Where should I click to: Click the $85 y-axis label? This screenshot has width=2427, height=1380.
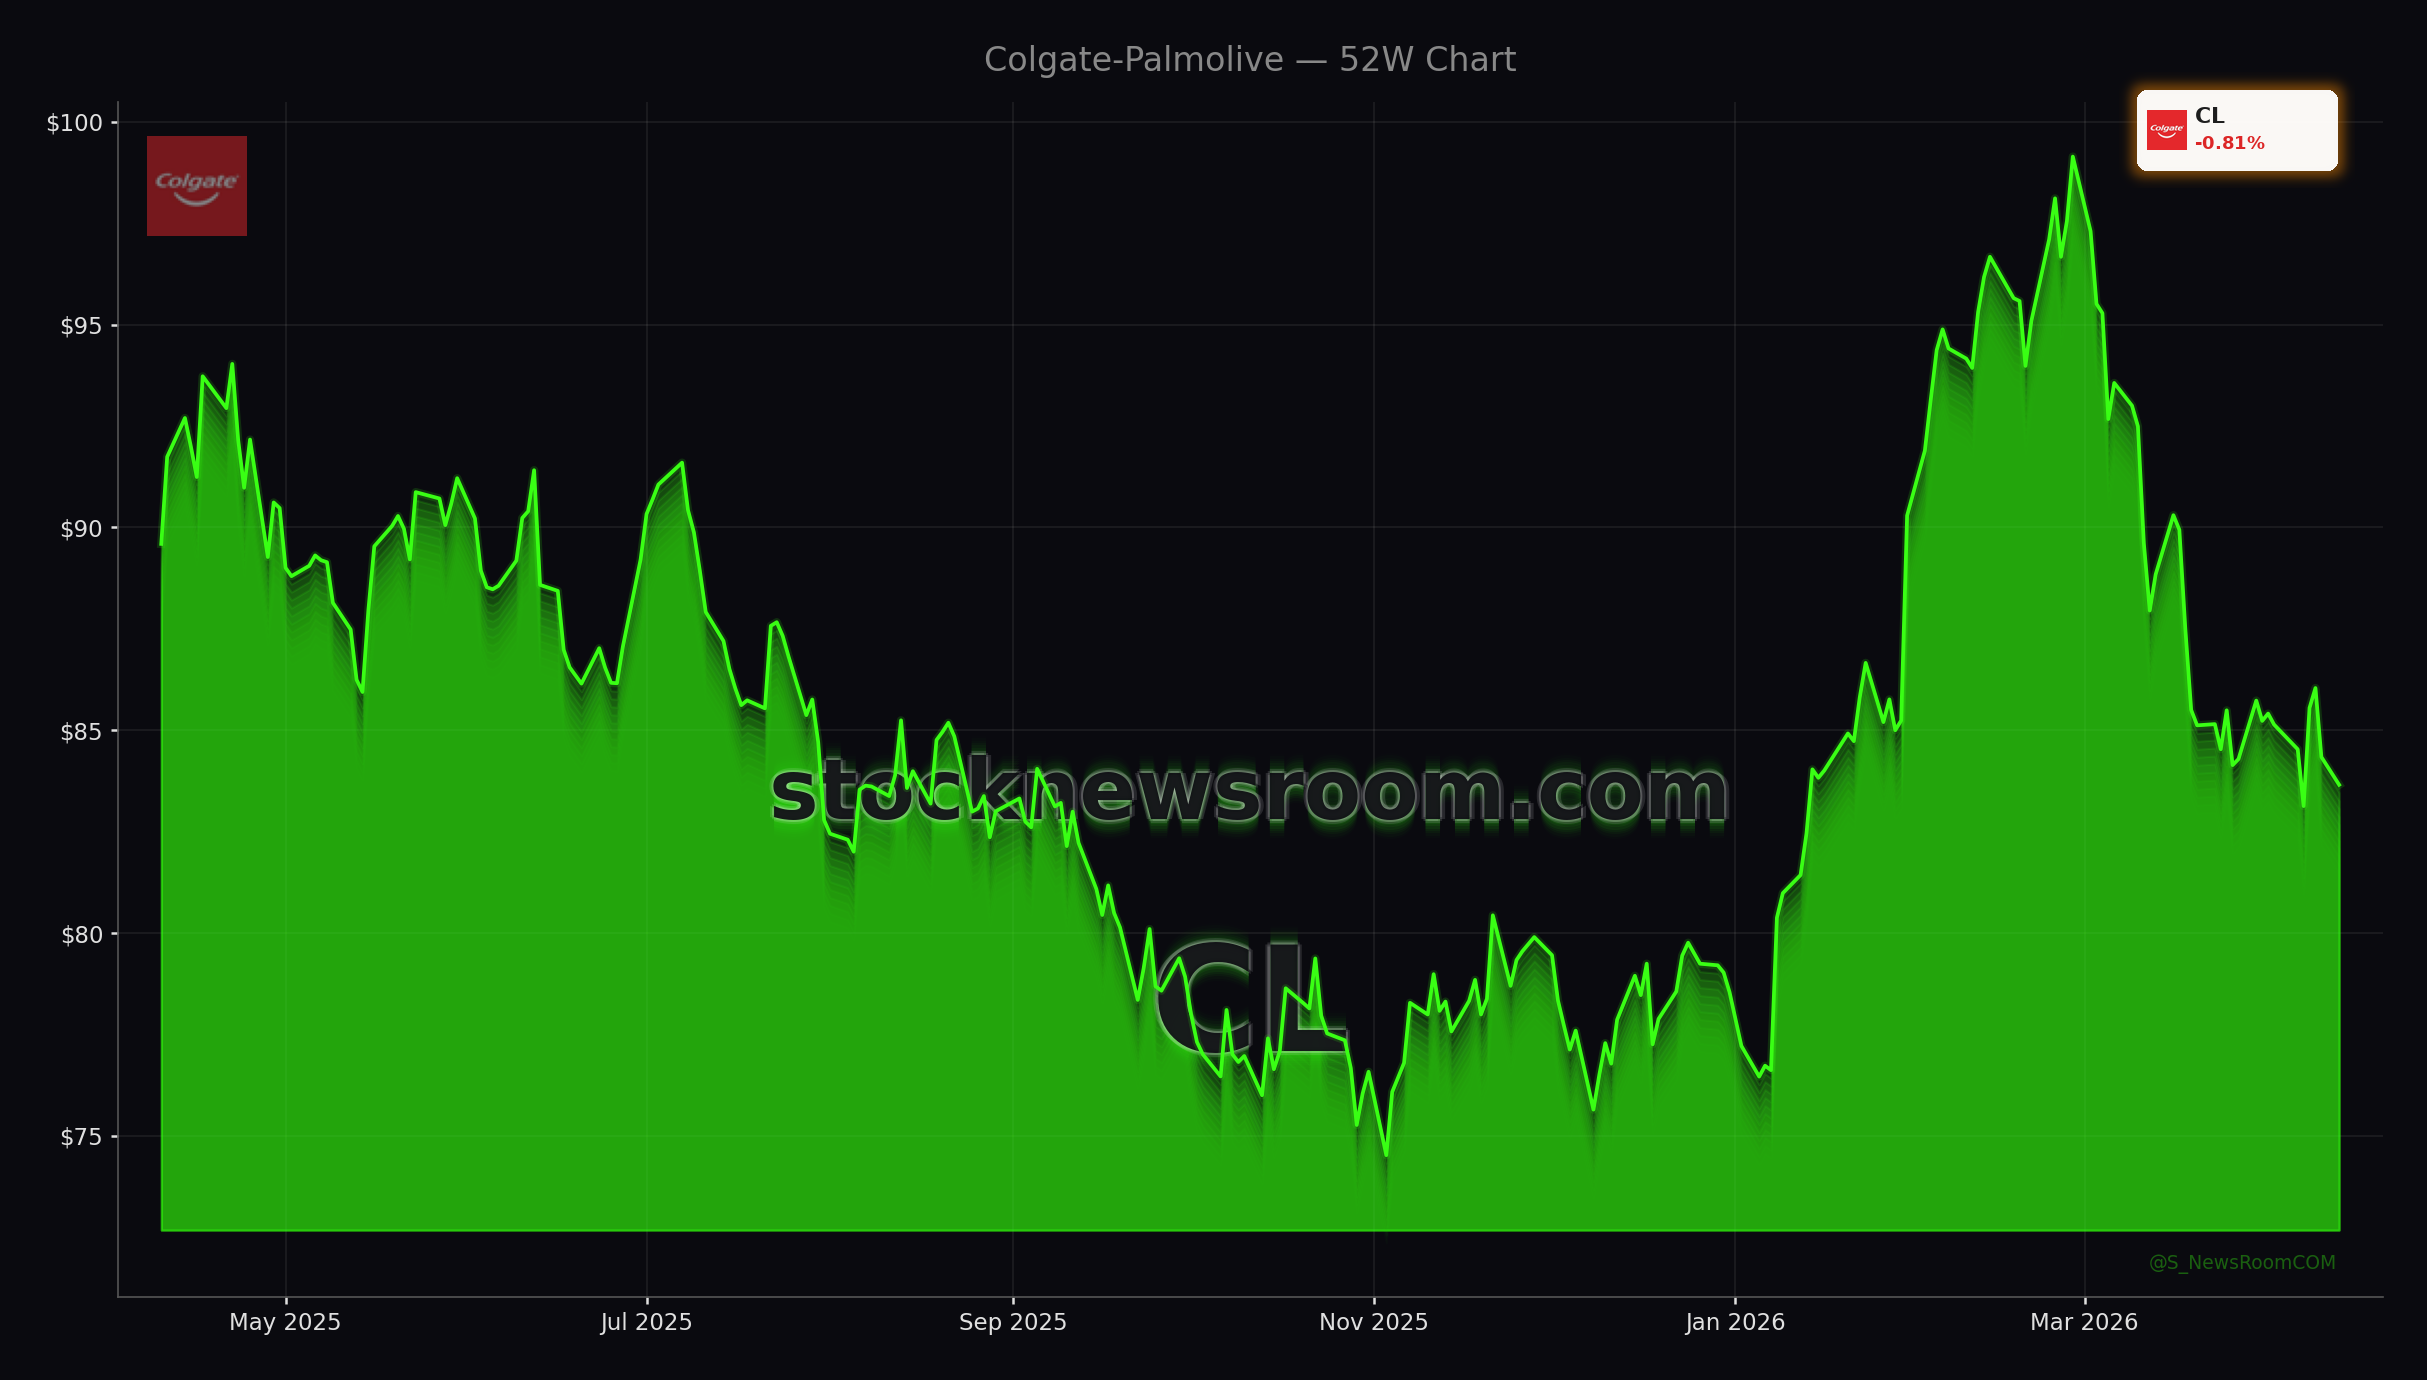[81, 732]
